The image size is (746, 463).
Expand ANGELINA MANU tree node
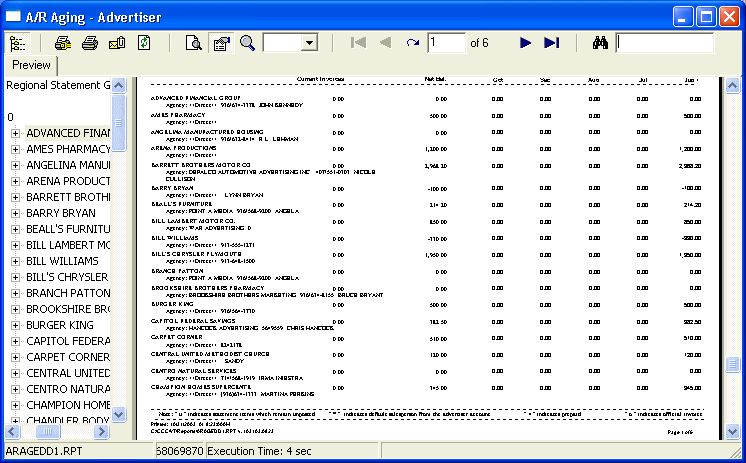click(x=15, y=166)
